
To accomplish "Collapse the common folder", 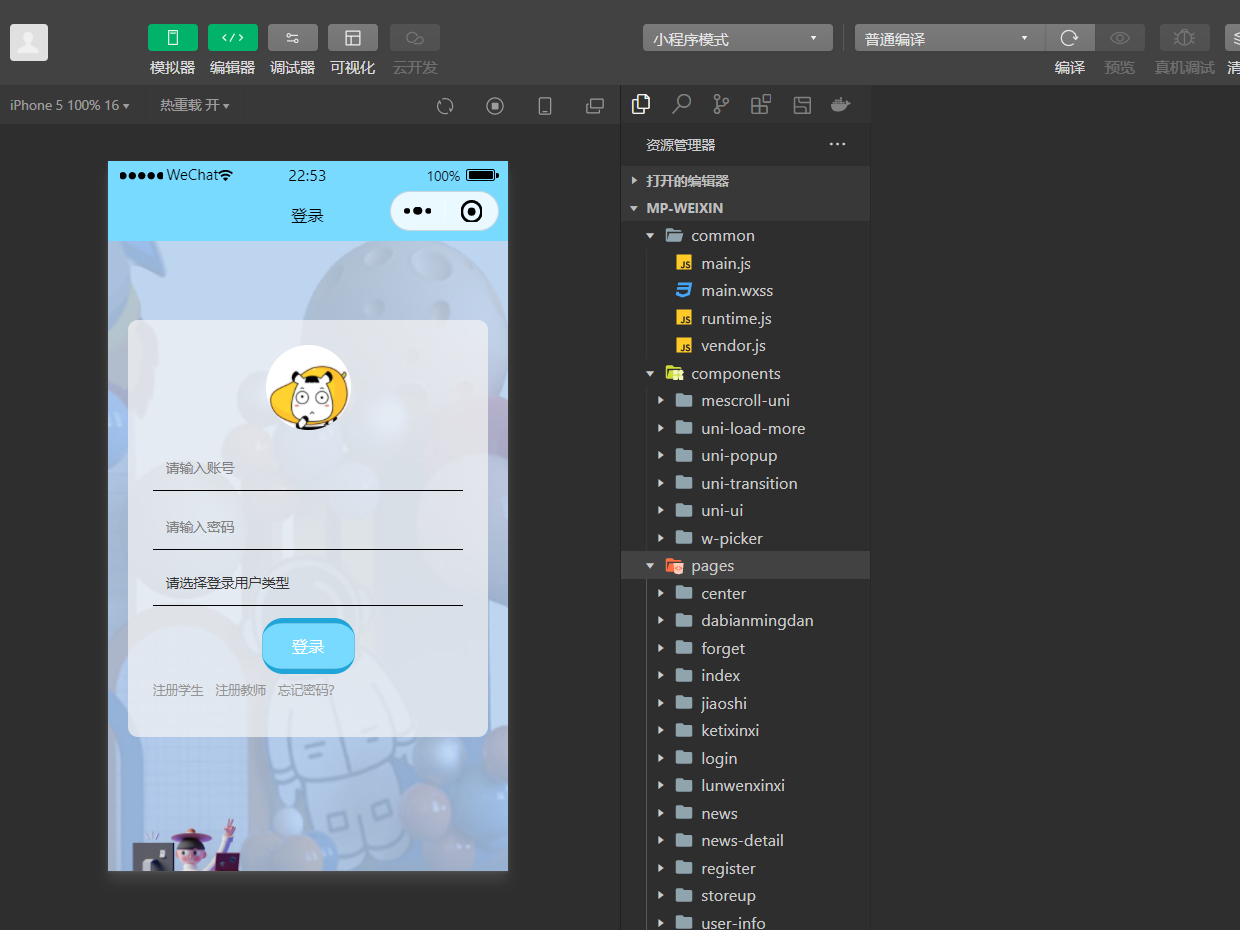I will pos(745,236).
